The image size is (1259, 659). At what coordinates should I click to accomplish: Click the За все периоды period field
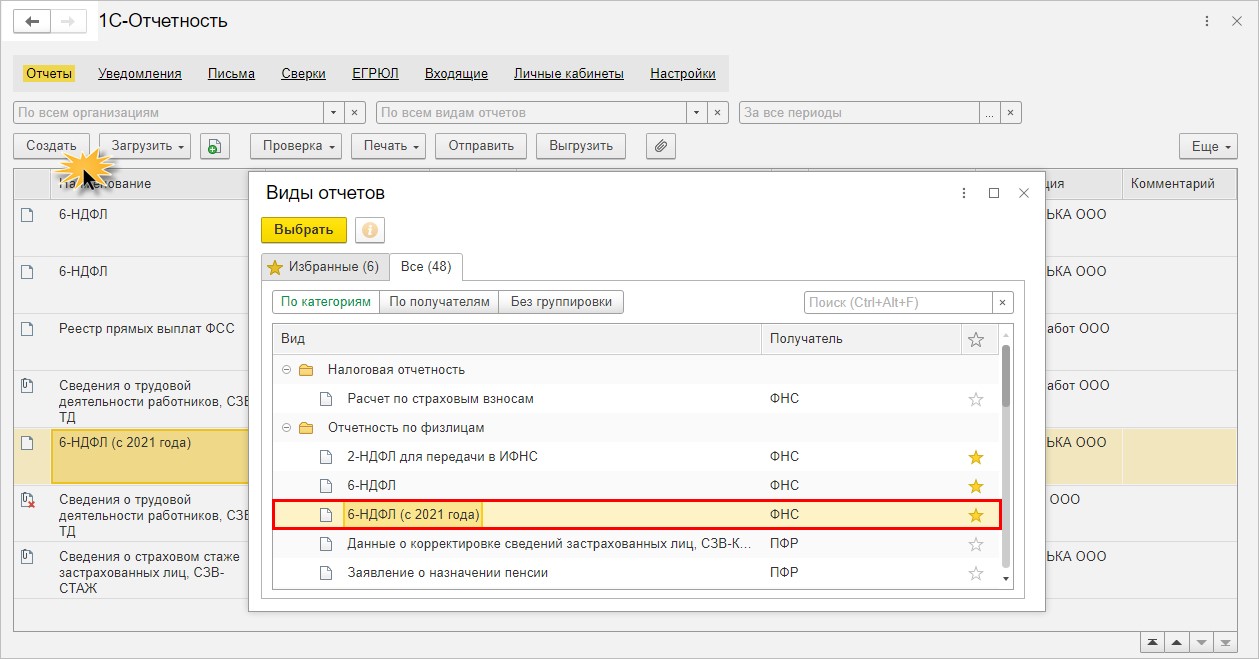click(x=859, y=113)
